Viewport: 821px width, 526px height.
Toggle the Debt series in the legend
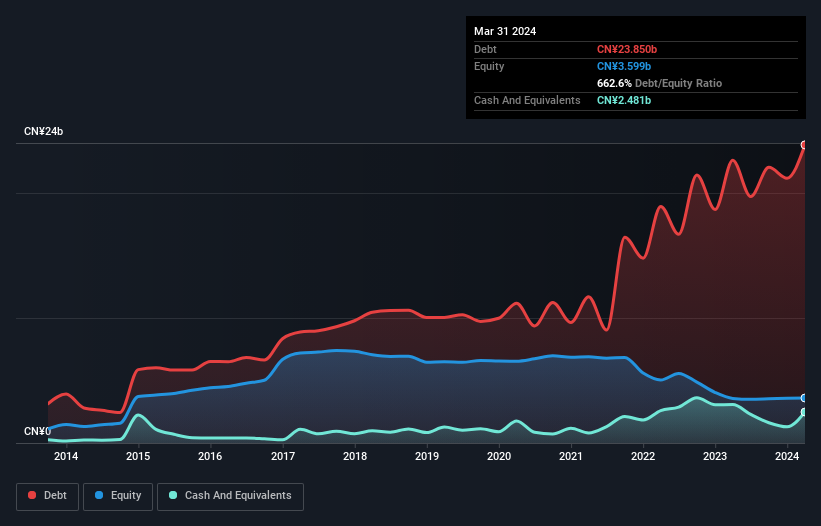coord(45,496)
